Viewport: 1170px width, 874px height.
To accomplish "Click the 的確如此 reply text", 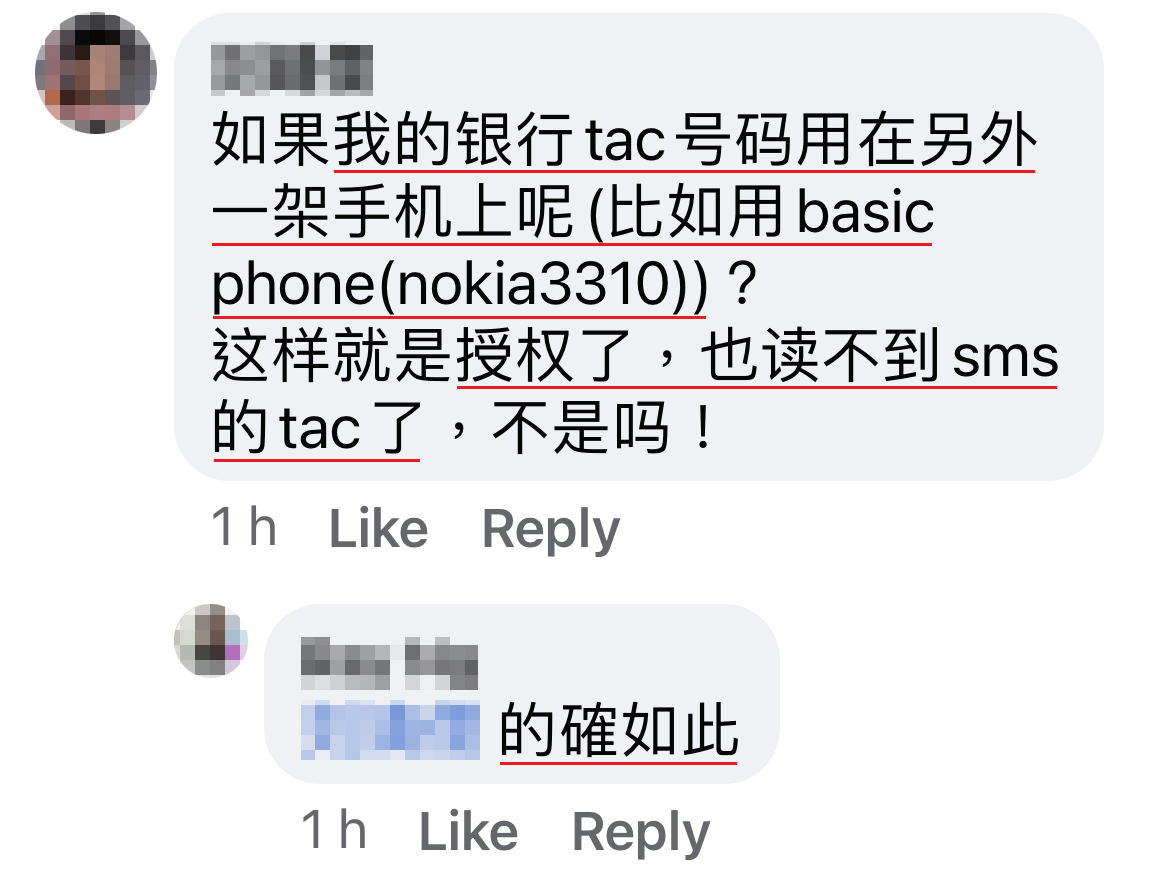I will coord(619,731).
